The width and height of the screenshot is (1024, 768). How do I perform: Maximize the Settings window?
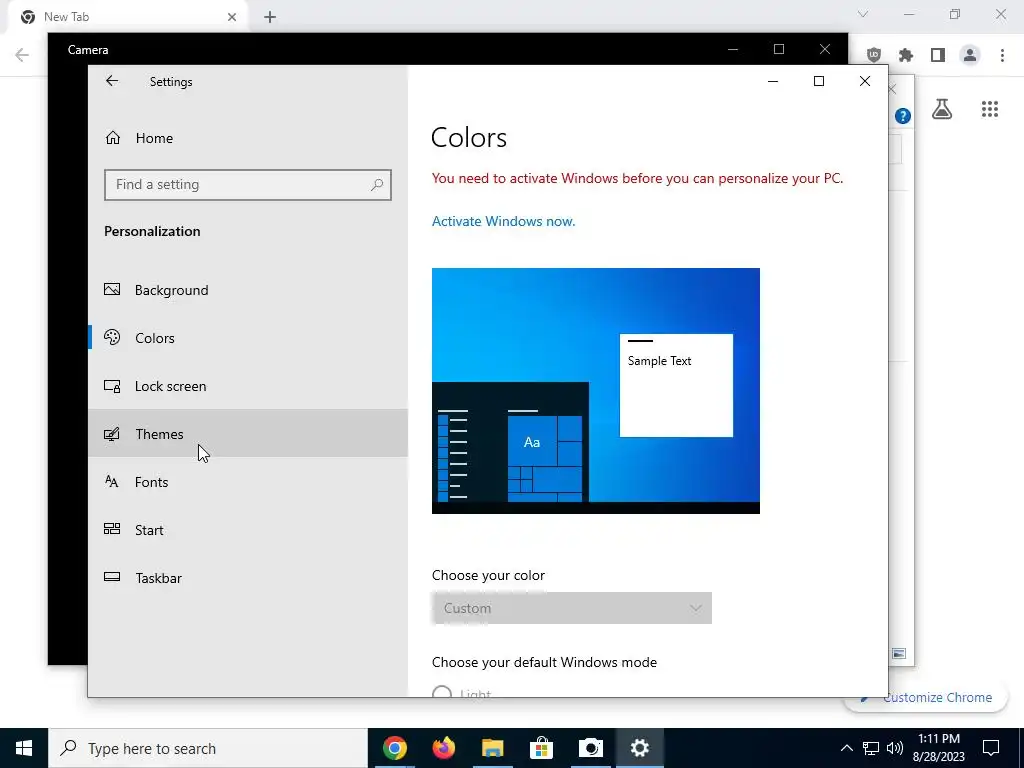coord(819,81)
